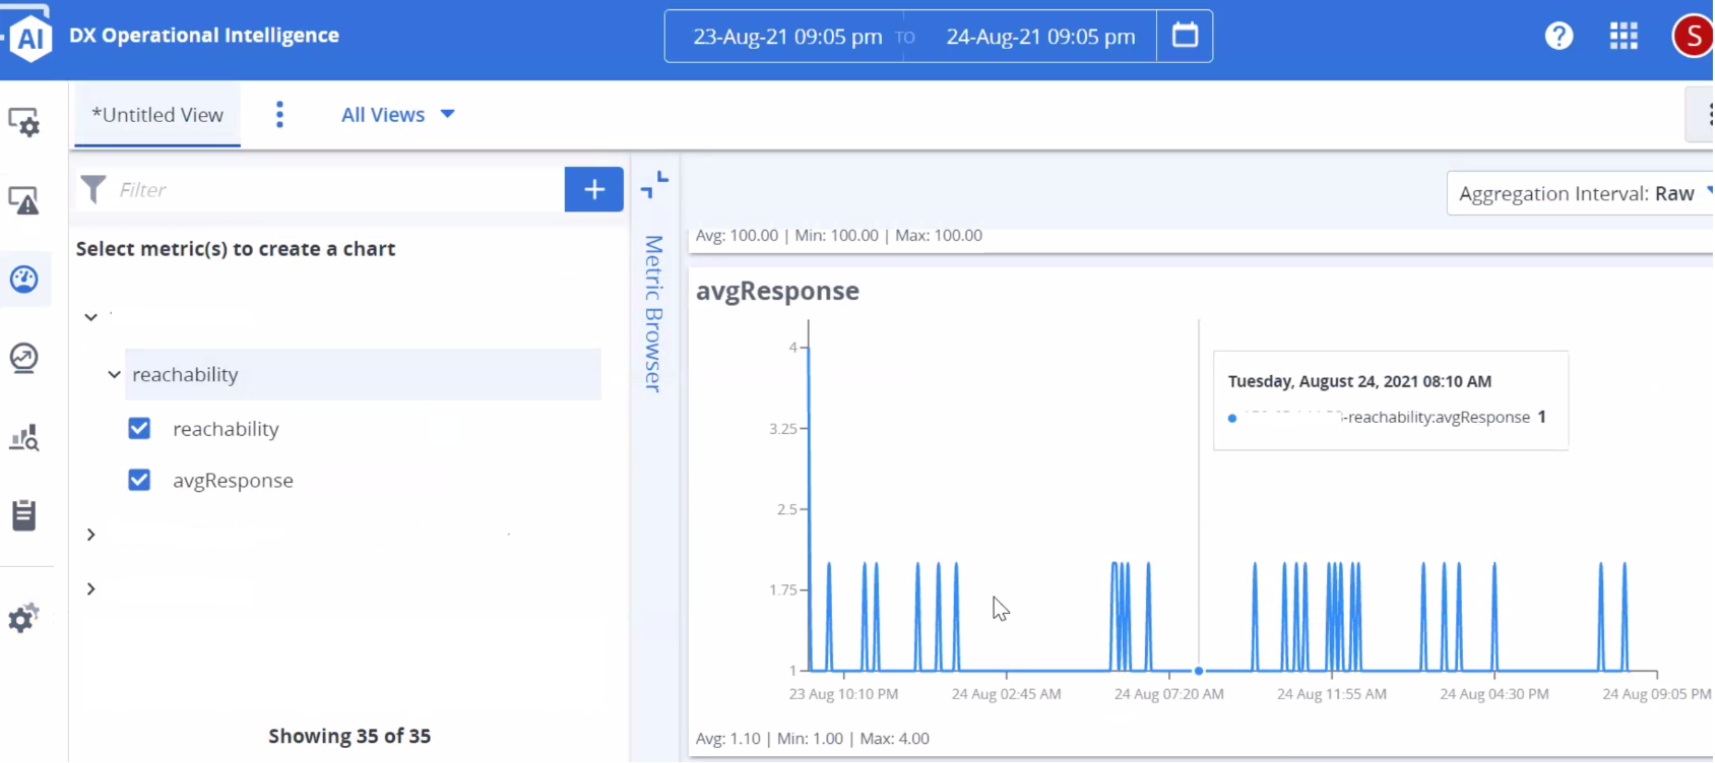Uncheck the avgResponse metric checkbox
This screenshot has height=763, width=1715.
coord(139,480)
